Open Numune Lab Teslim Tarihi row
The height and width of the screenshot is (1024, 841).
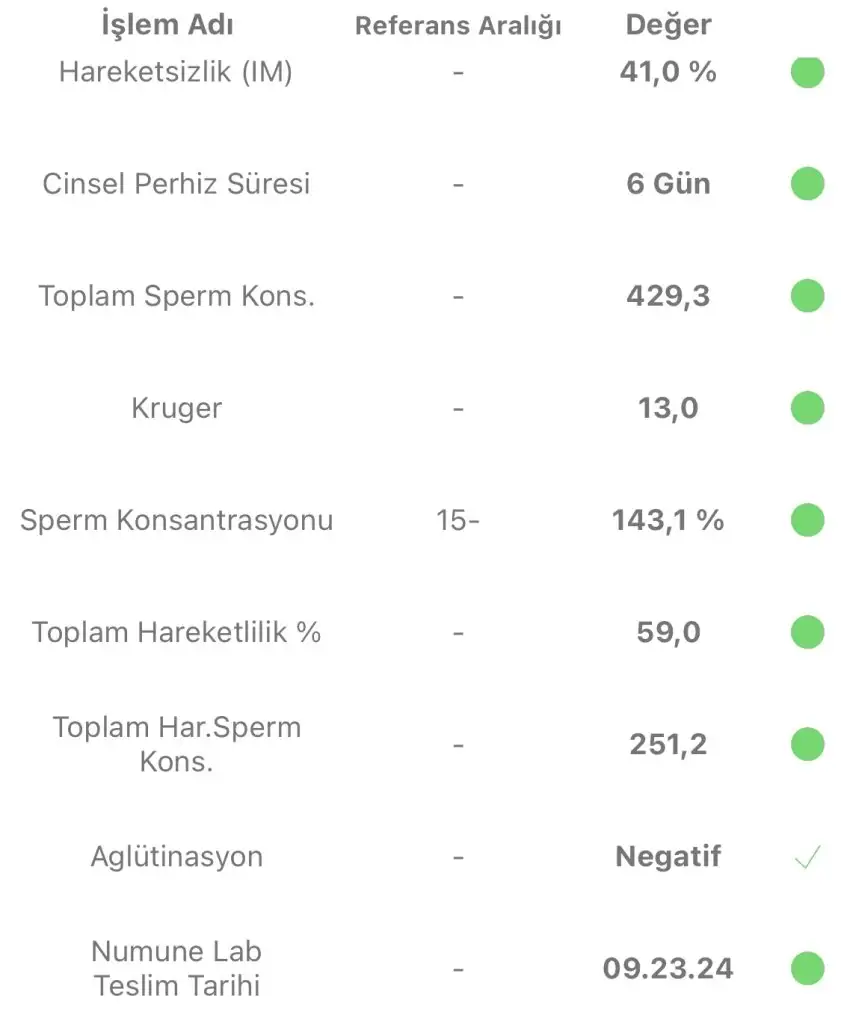click(420, 968)
